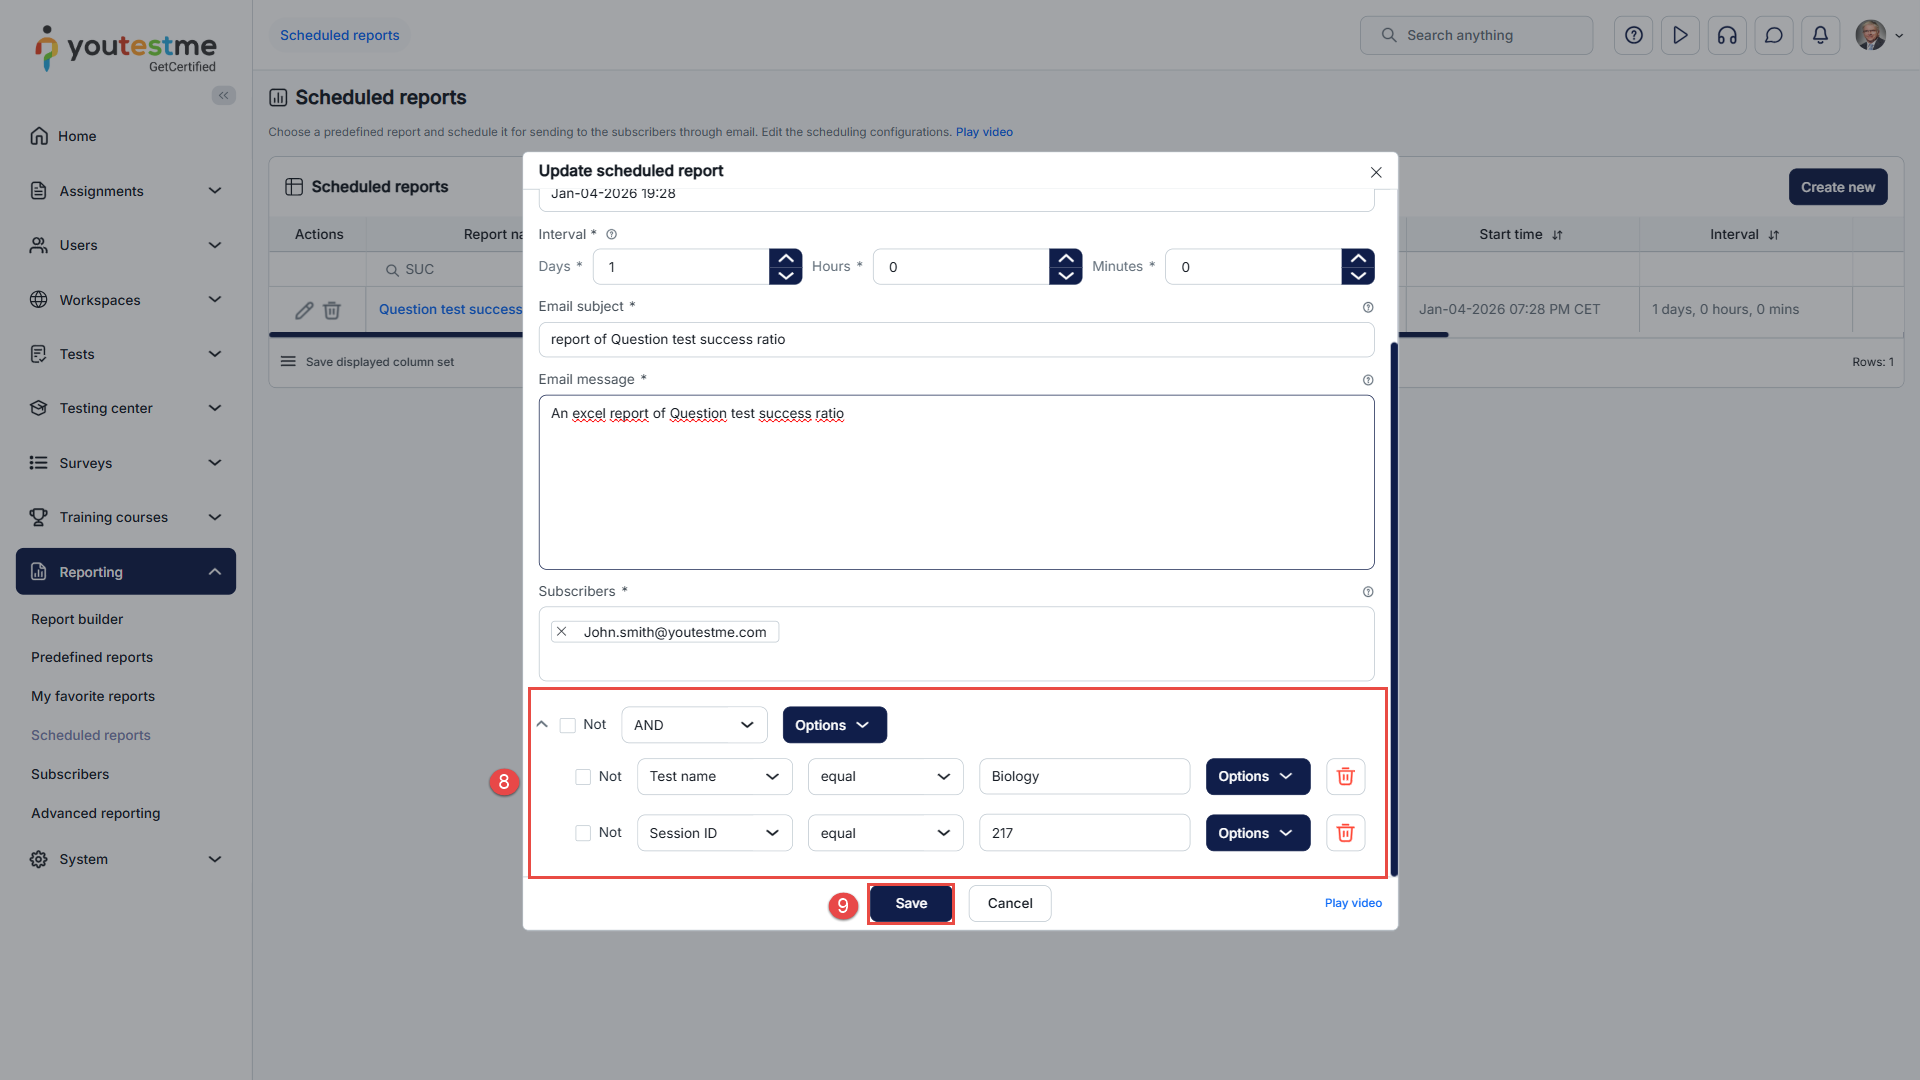Viewport: 1920px width, 1080px height.
Task: Open the AND logical operator dropdown
Action: click(694, 725)
